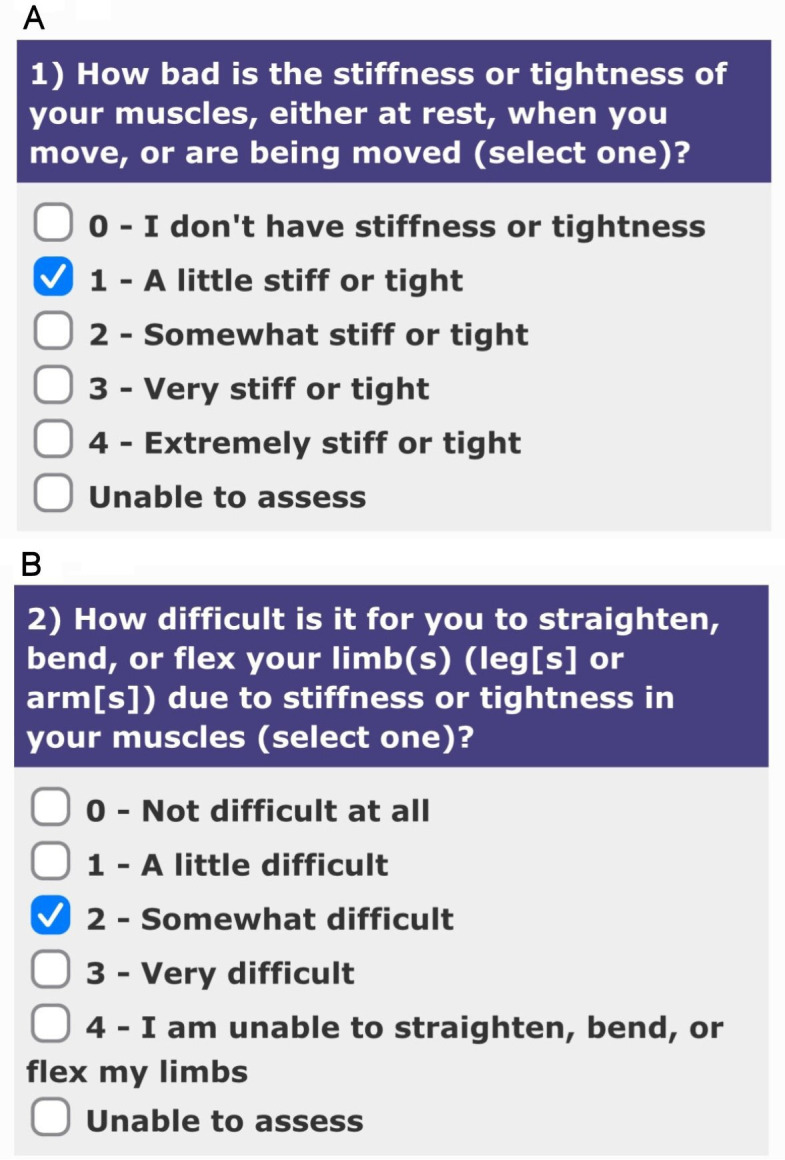Mark 'Unable to assess' under question 1

click(x=53, y=493)
